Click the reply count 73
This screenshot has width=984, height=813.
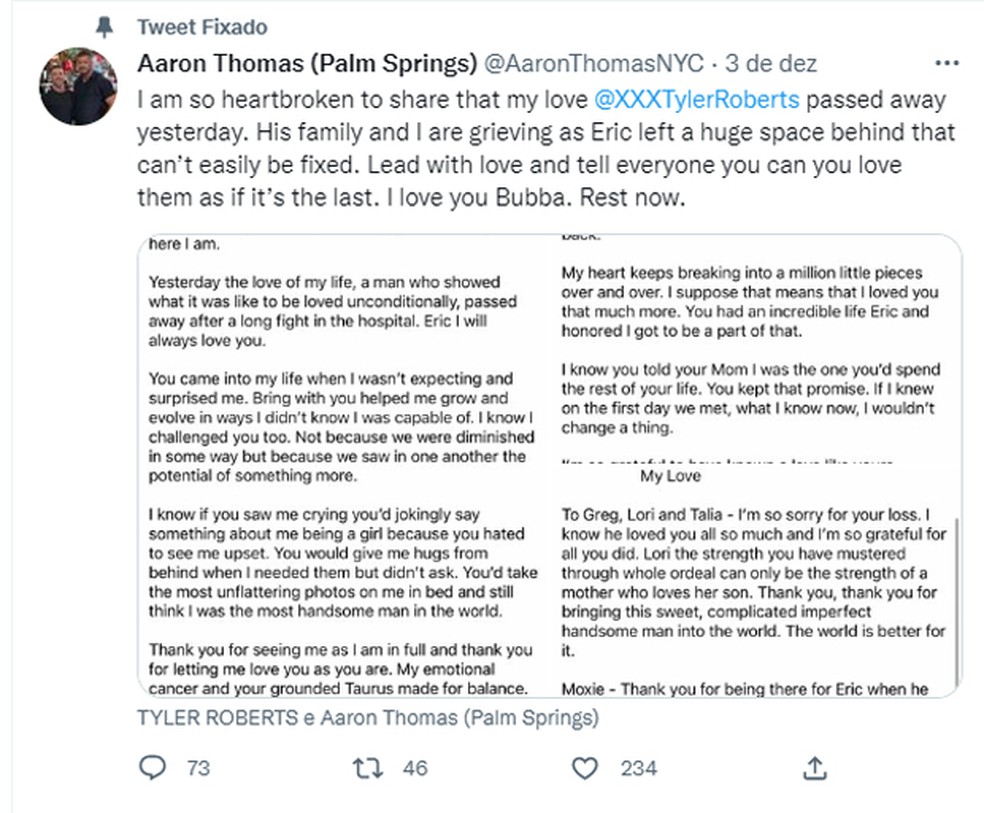point(198,767)
